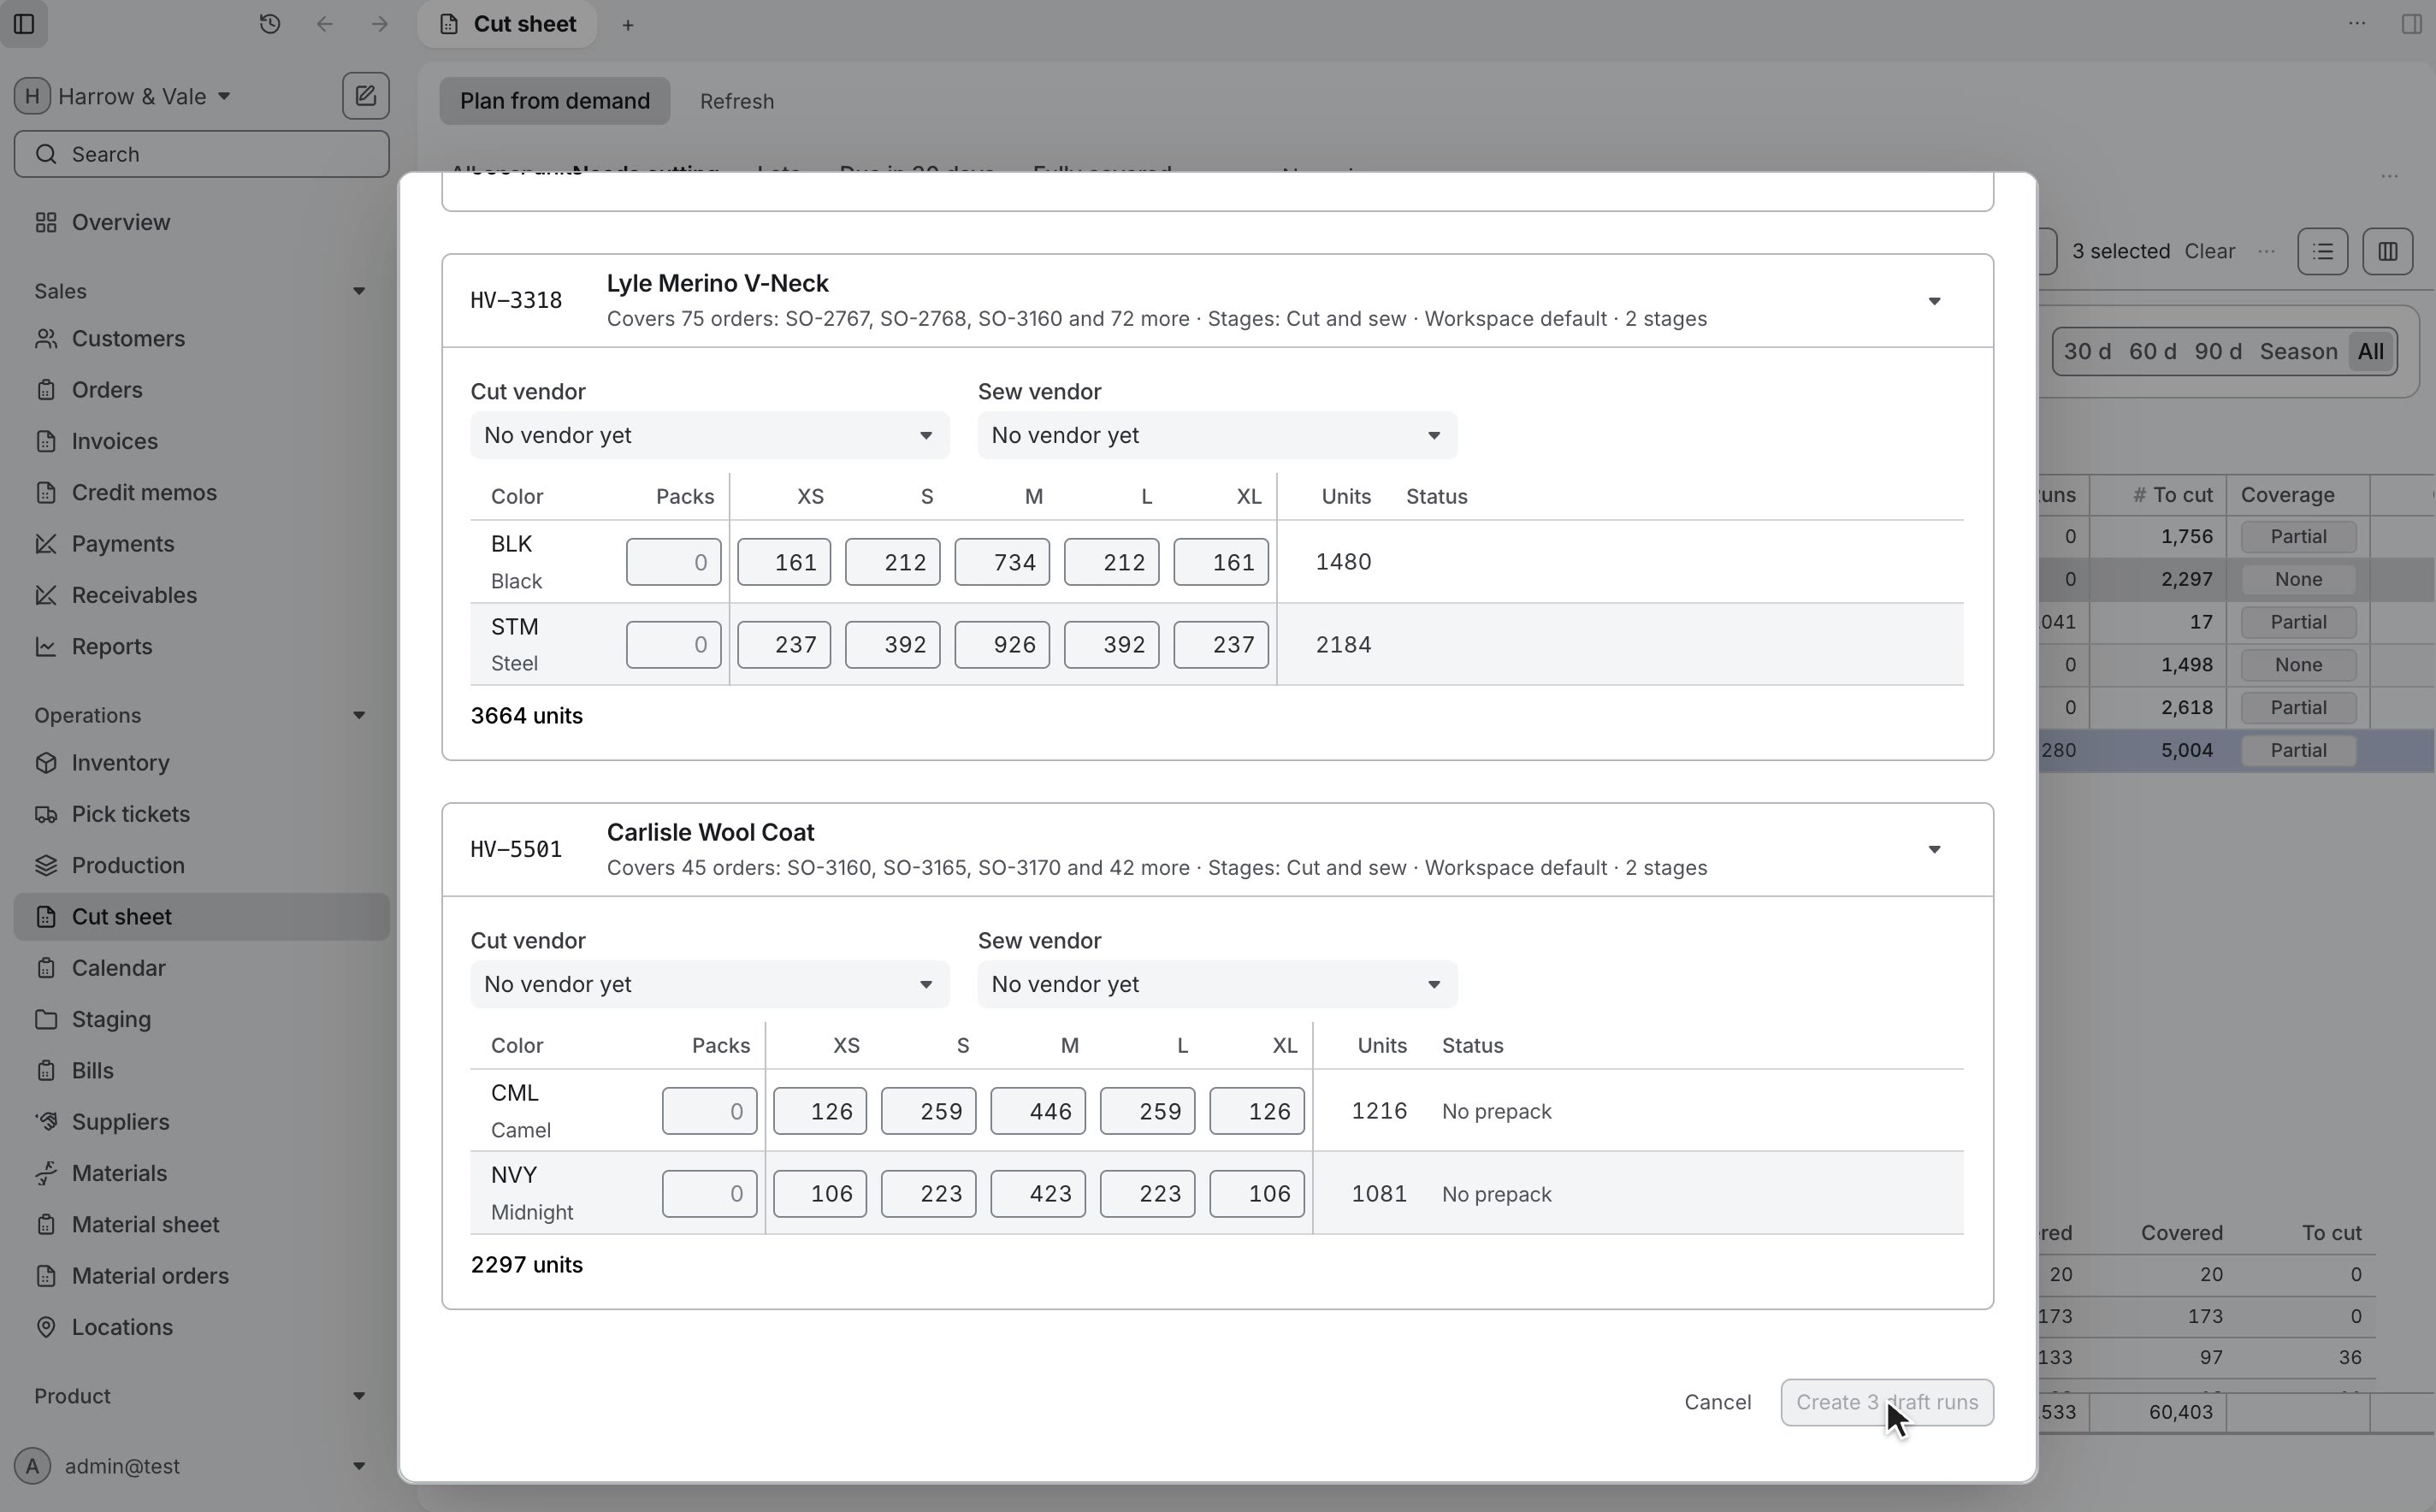The image size is (2436, 1512).
Task: Click the Refresh button
Action: 737,101
